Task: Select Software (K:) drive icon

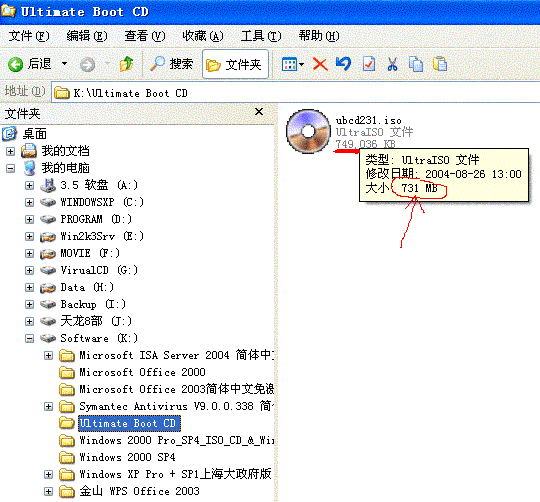Action: pos(48,338)
